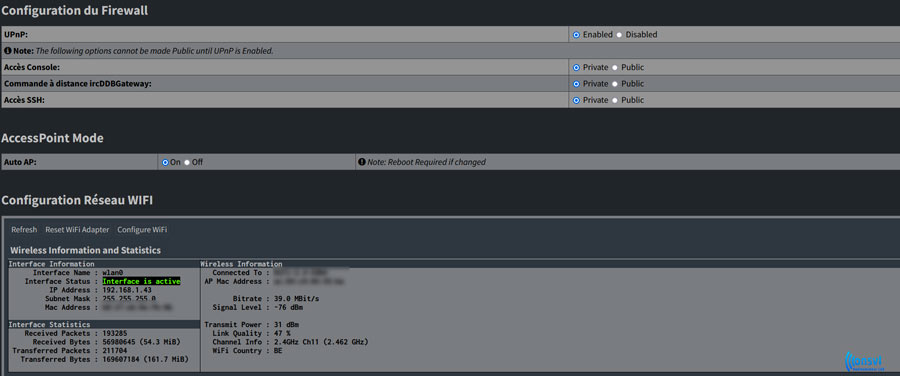Select Private for Accès Console

click(x=576, y=67)
